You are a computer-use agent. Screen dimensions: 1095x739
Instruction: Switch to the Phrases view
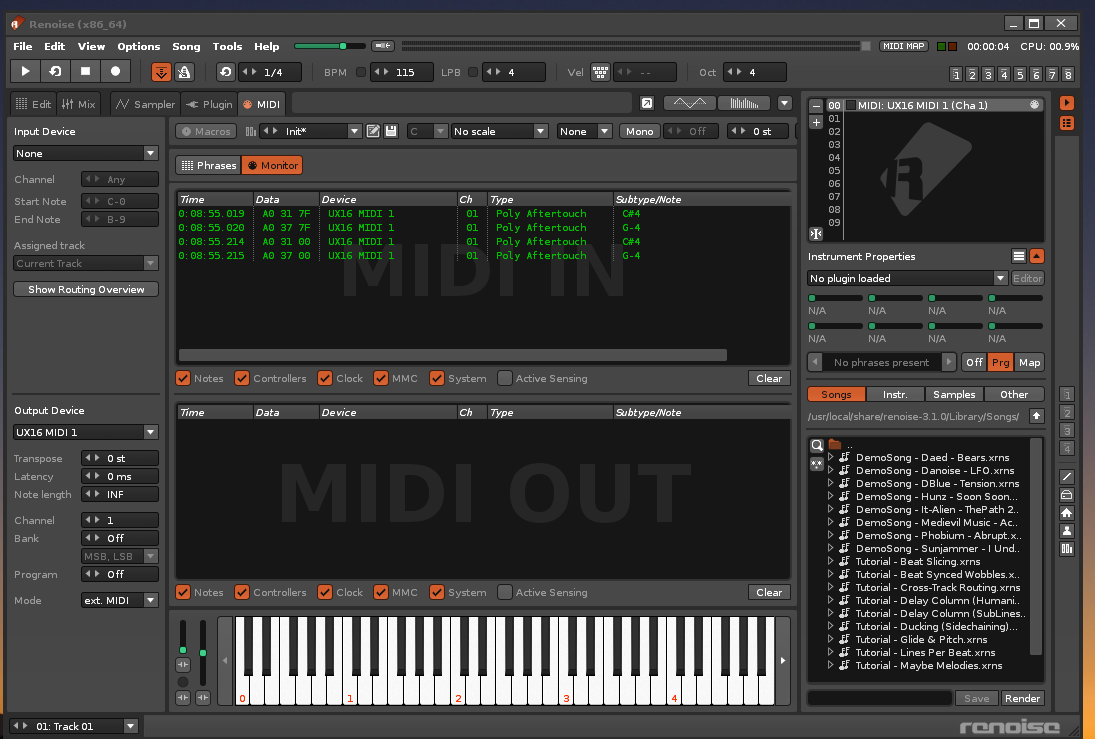pyautogui.click(x=209, y=166)
